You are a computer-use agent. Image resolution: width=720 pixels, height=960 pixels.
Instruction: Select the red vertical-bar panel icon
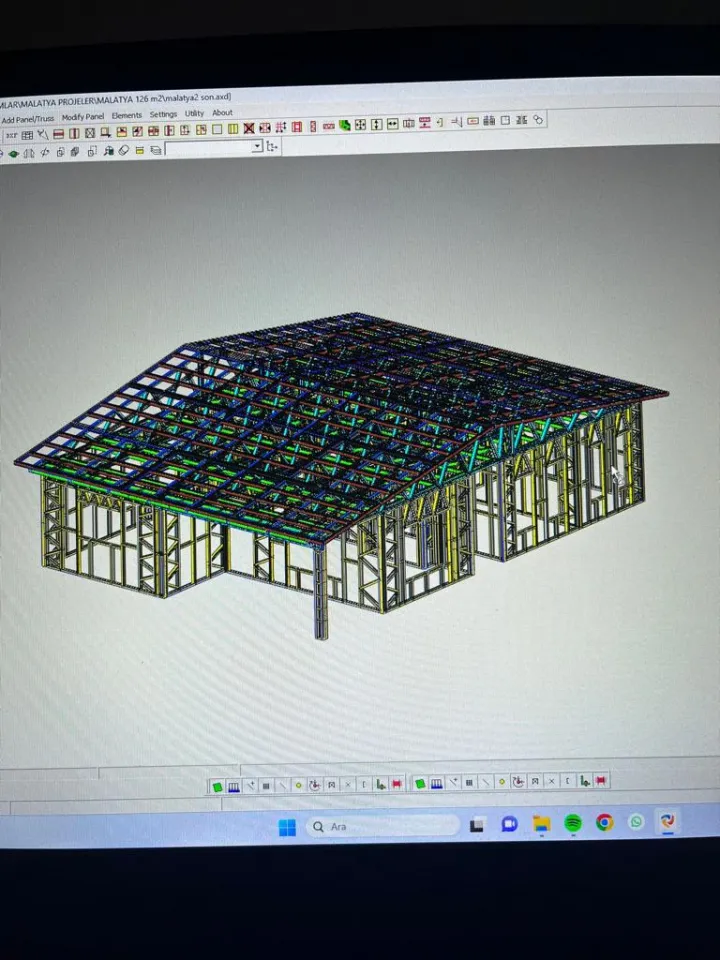[74, 133]
